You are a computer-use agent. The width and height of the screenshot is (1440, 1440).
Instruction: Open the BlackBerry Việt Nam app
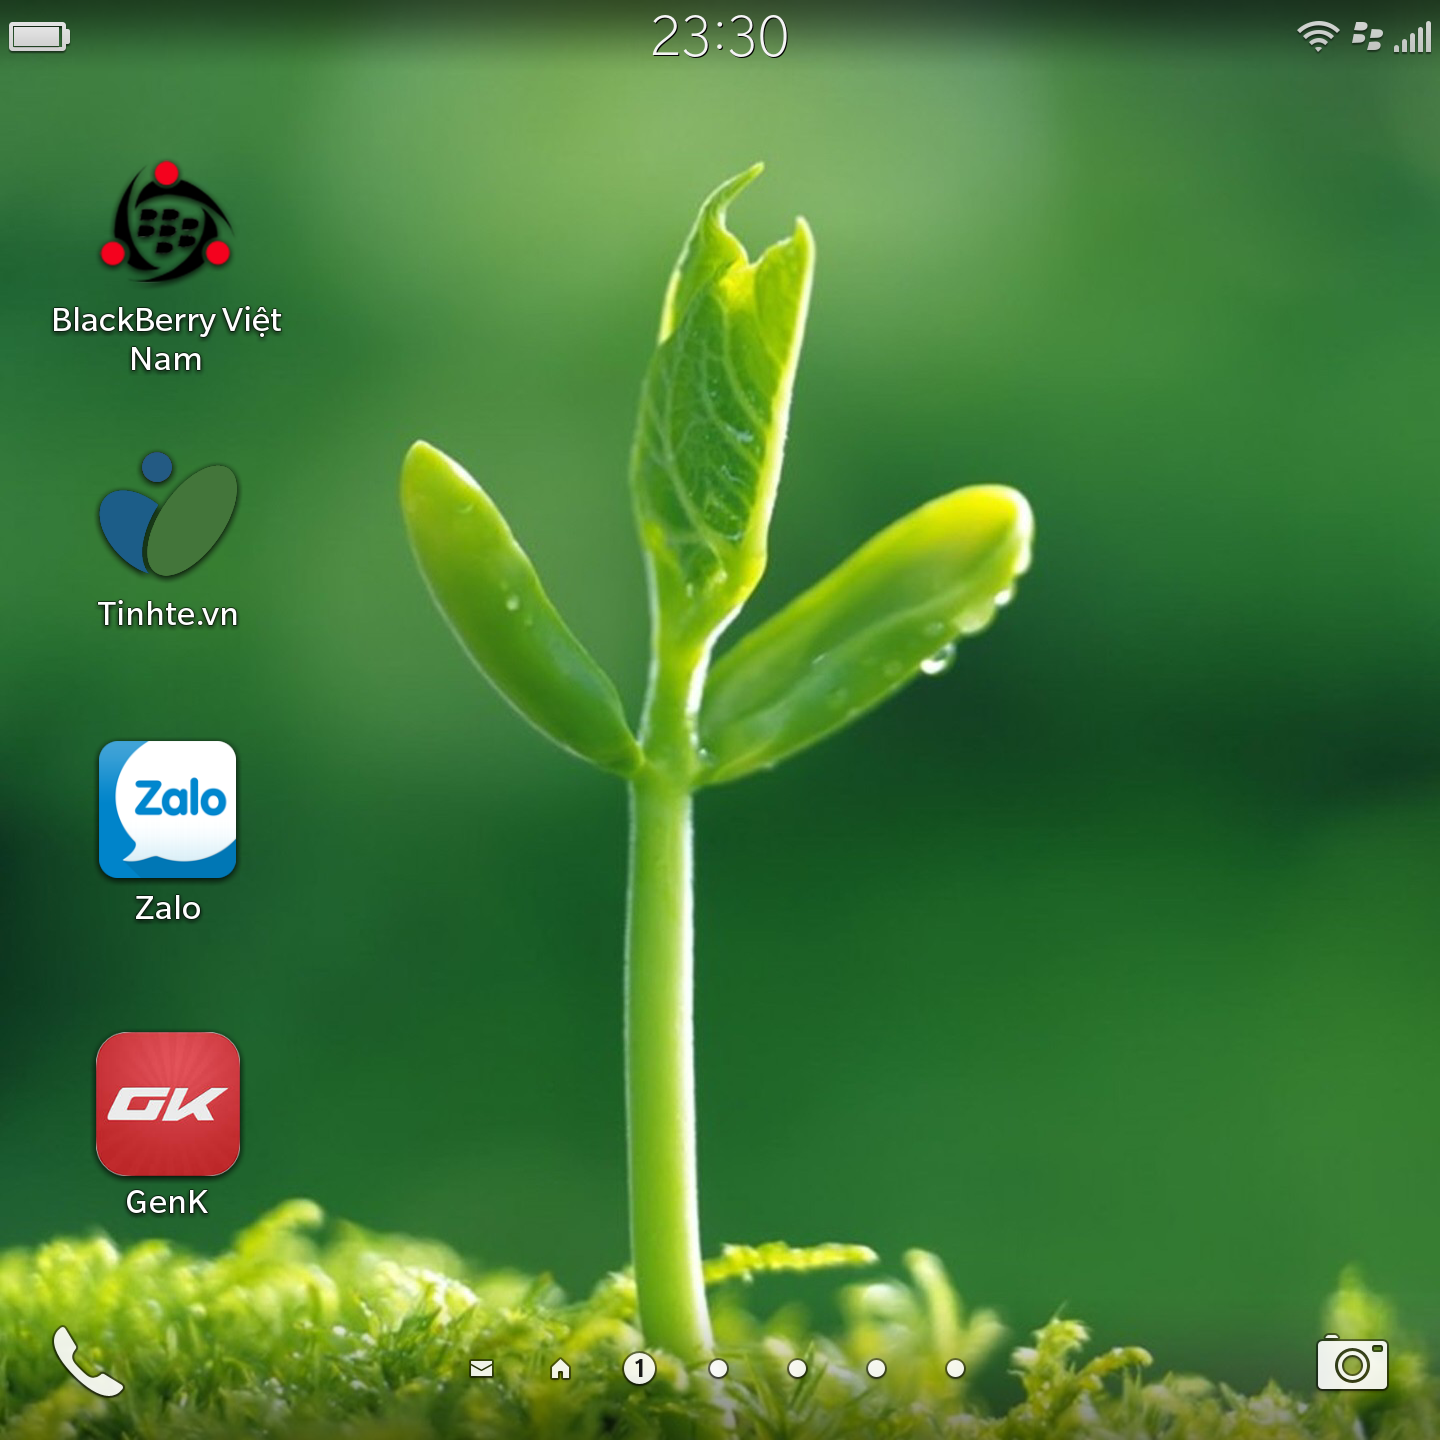(166, 221)
